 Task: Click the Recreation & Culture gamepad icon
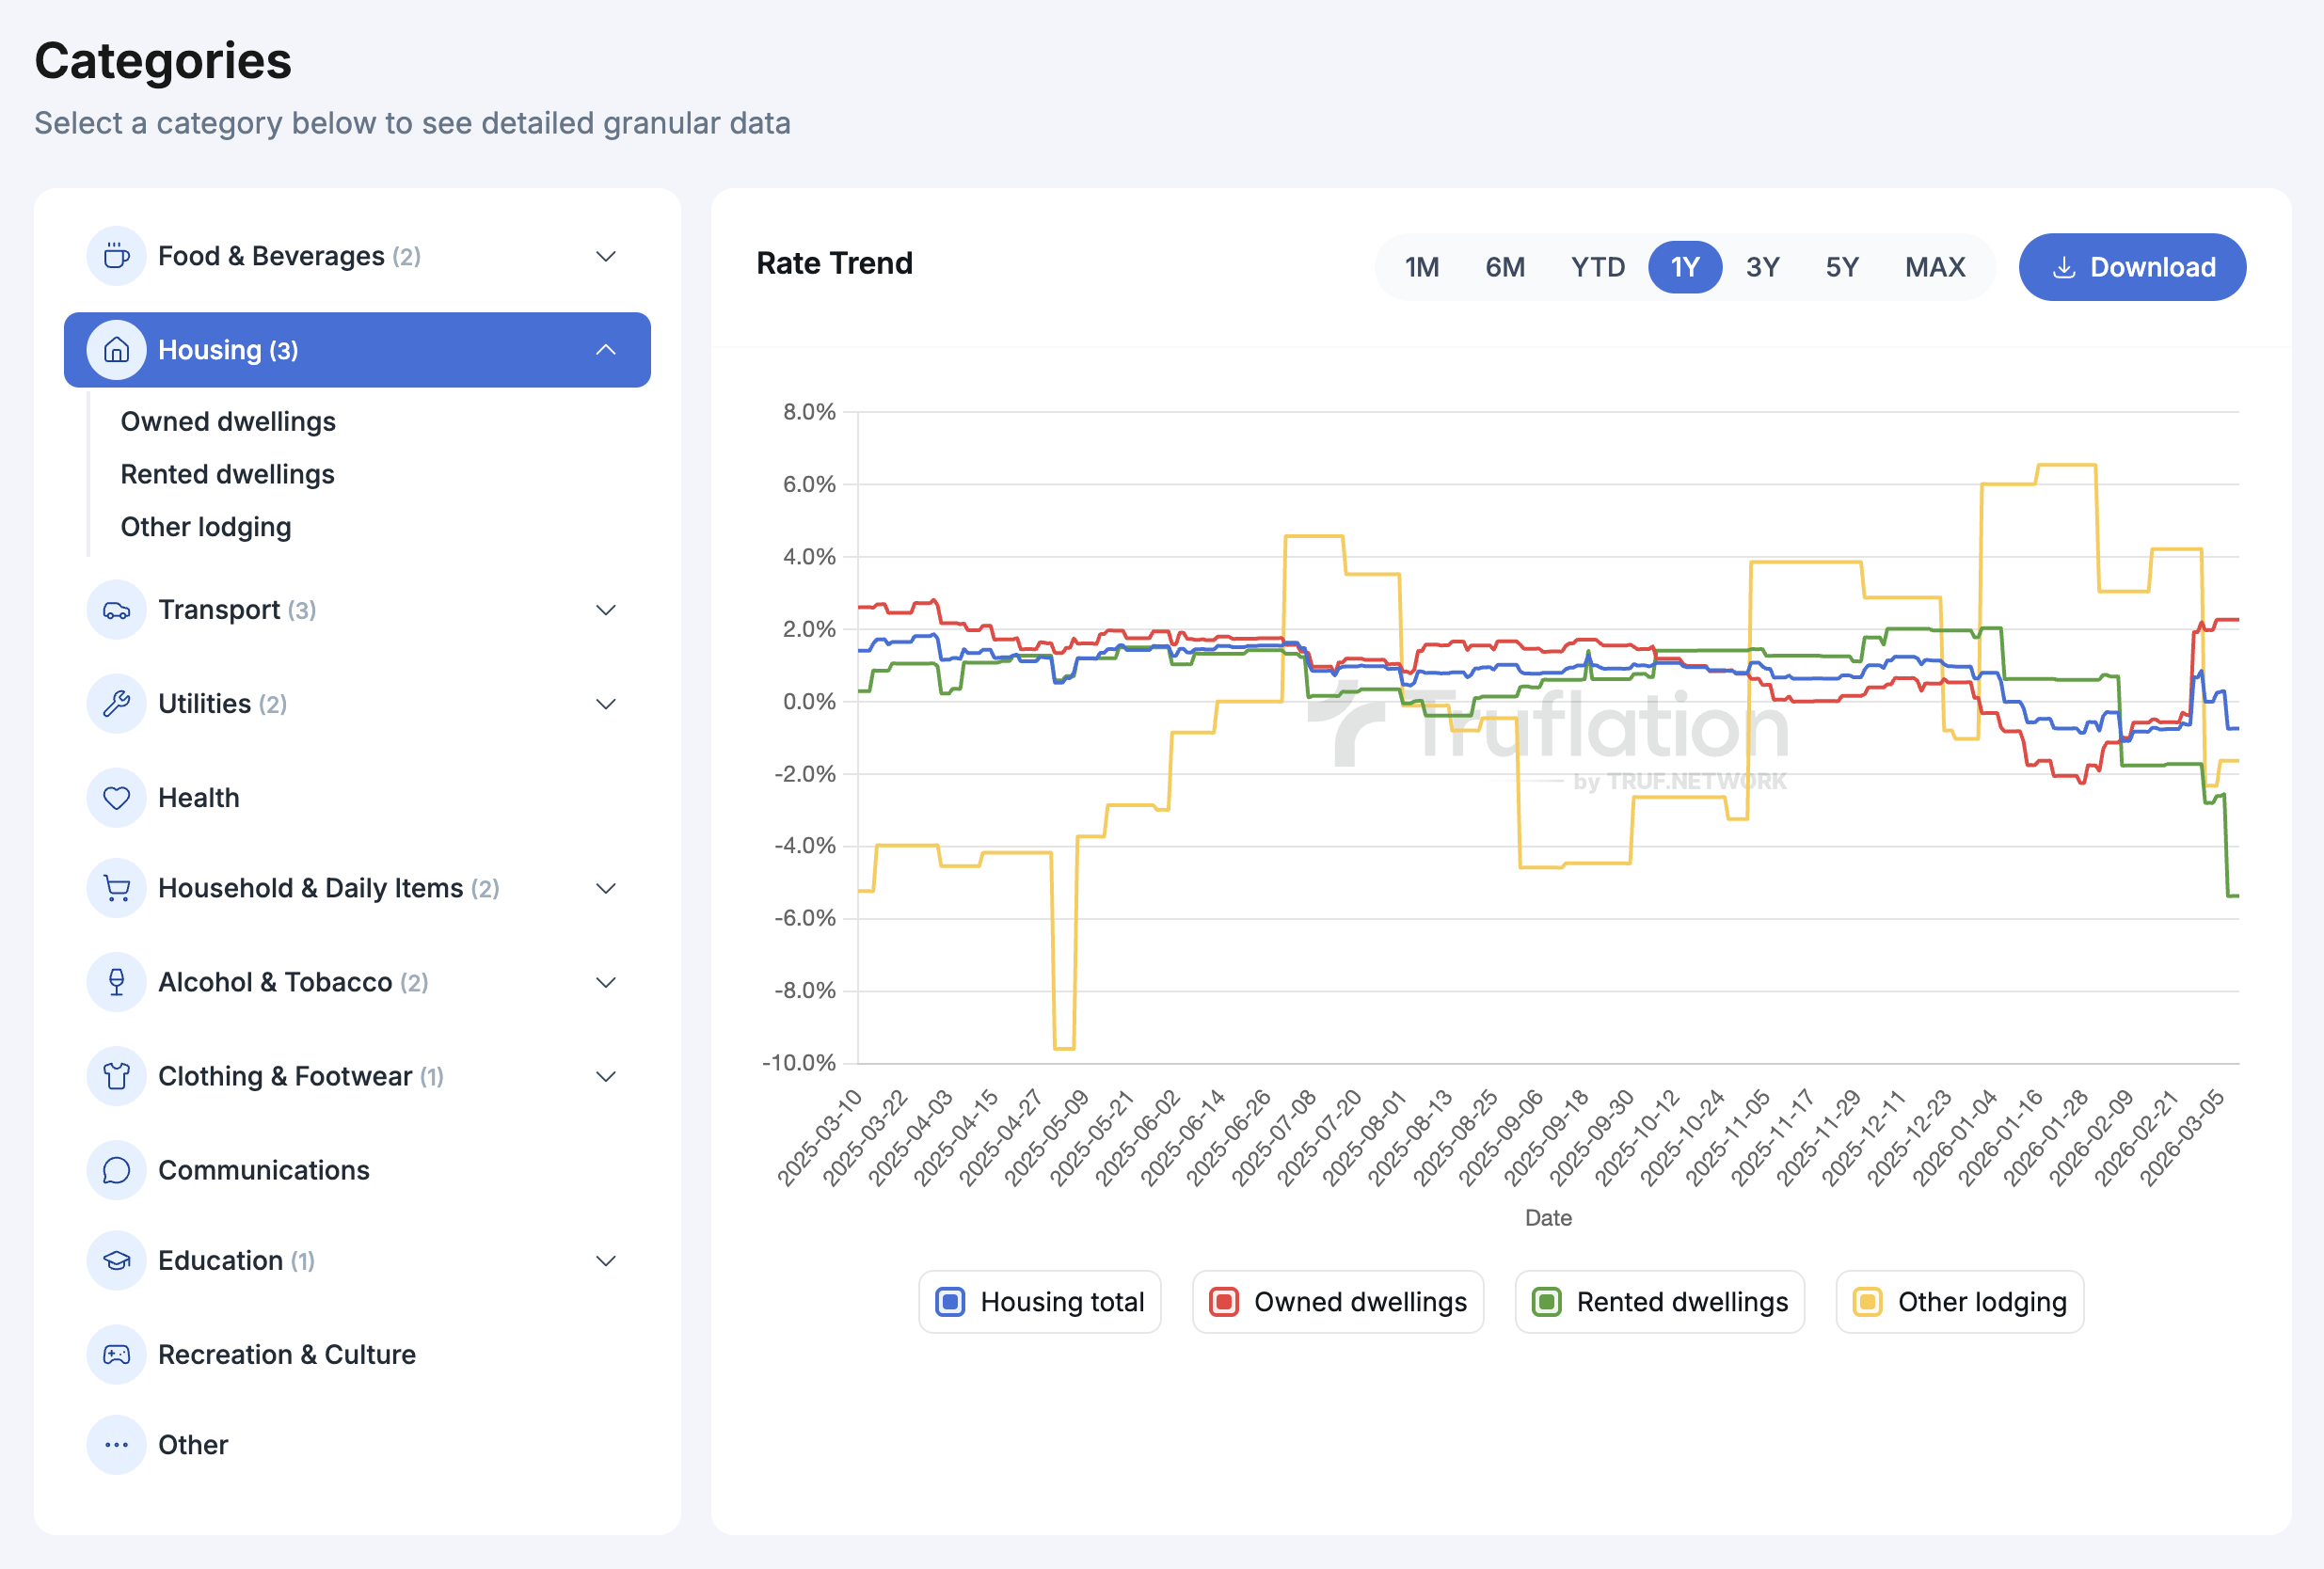116,1354
